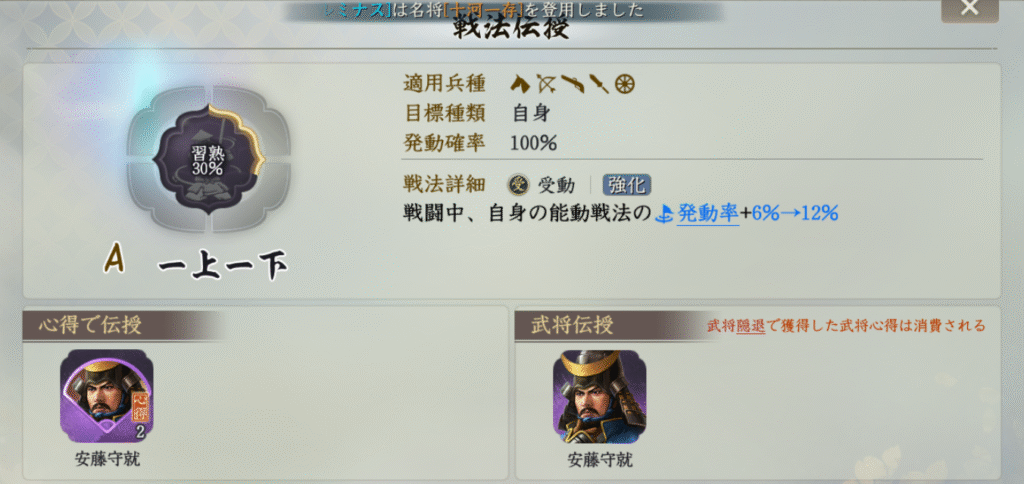Click the bow archer troop-type icon
Image resolution: width=1024 pixels, height=484 pixels.
[545, 84]
